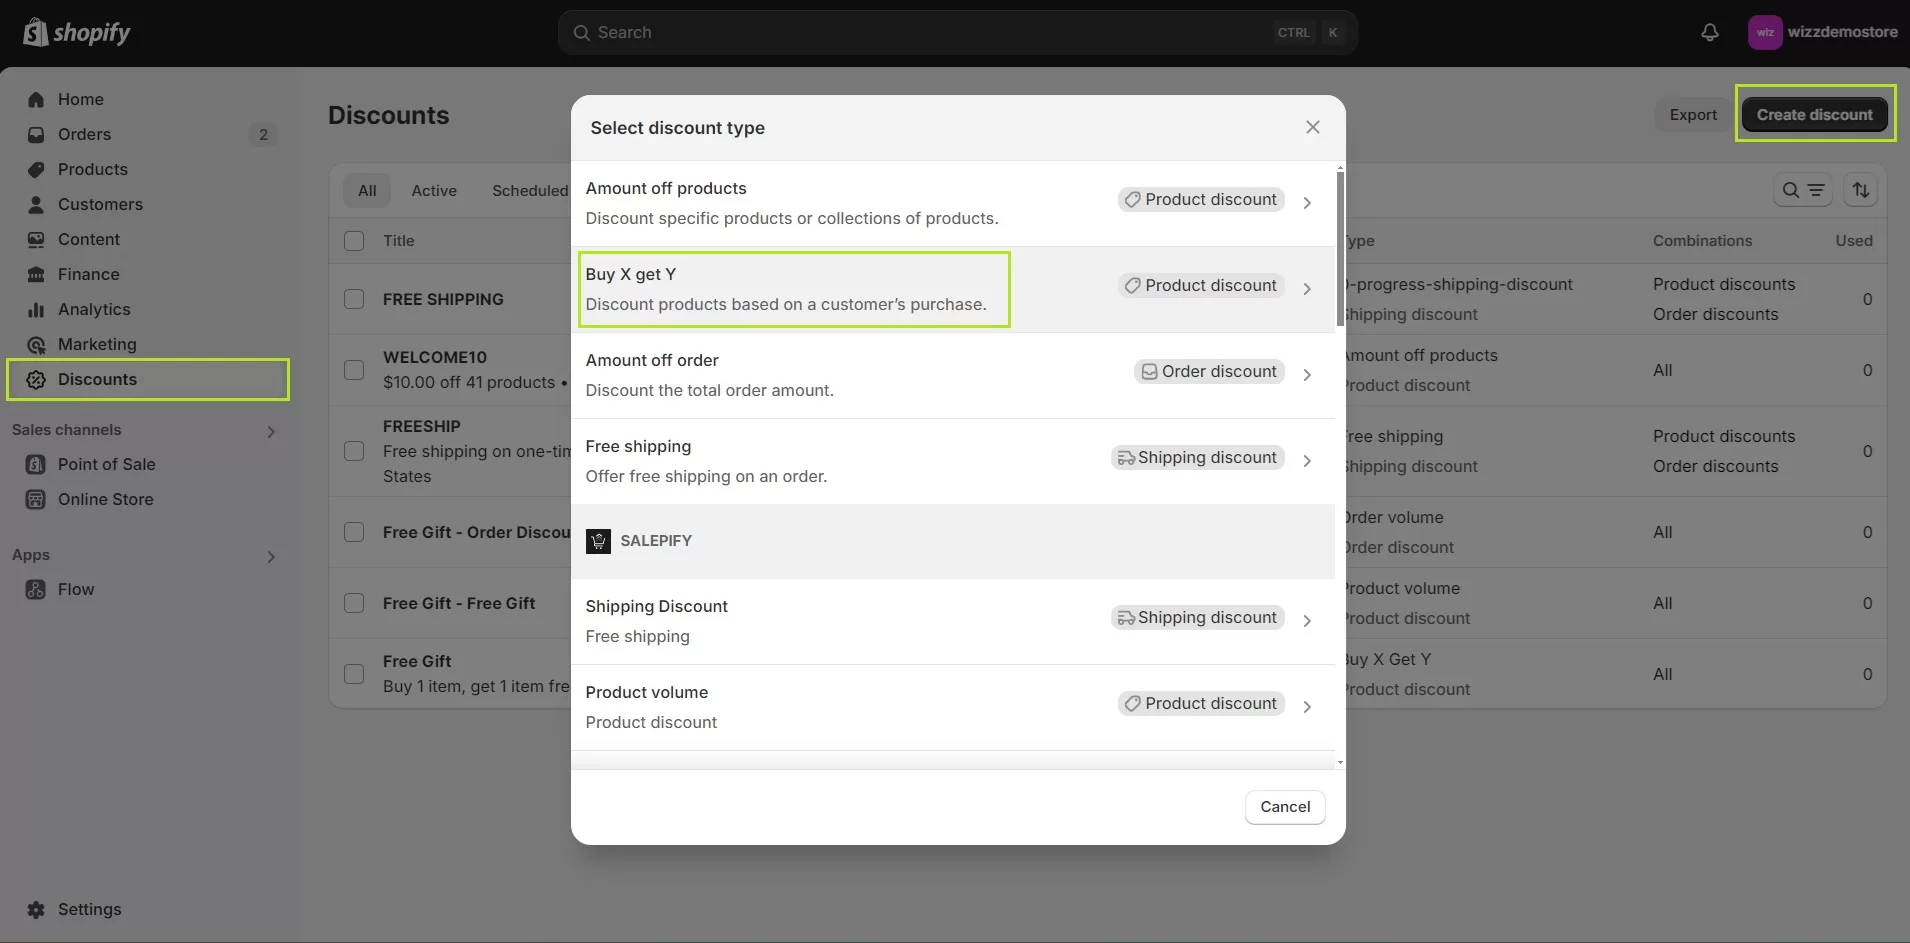Expand the Sales channels section chevron
Viewport: 1910px width, 943px height.
pos(271,431)
